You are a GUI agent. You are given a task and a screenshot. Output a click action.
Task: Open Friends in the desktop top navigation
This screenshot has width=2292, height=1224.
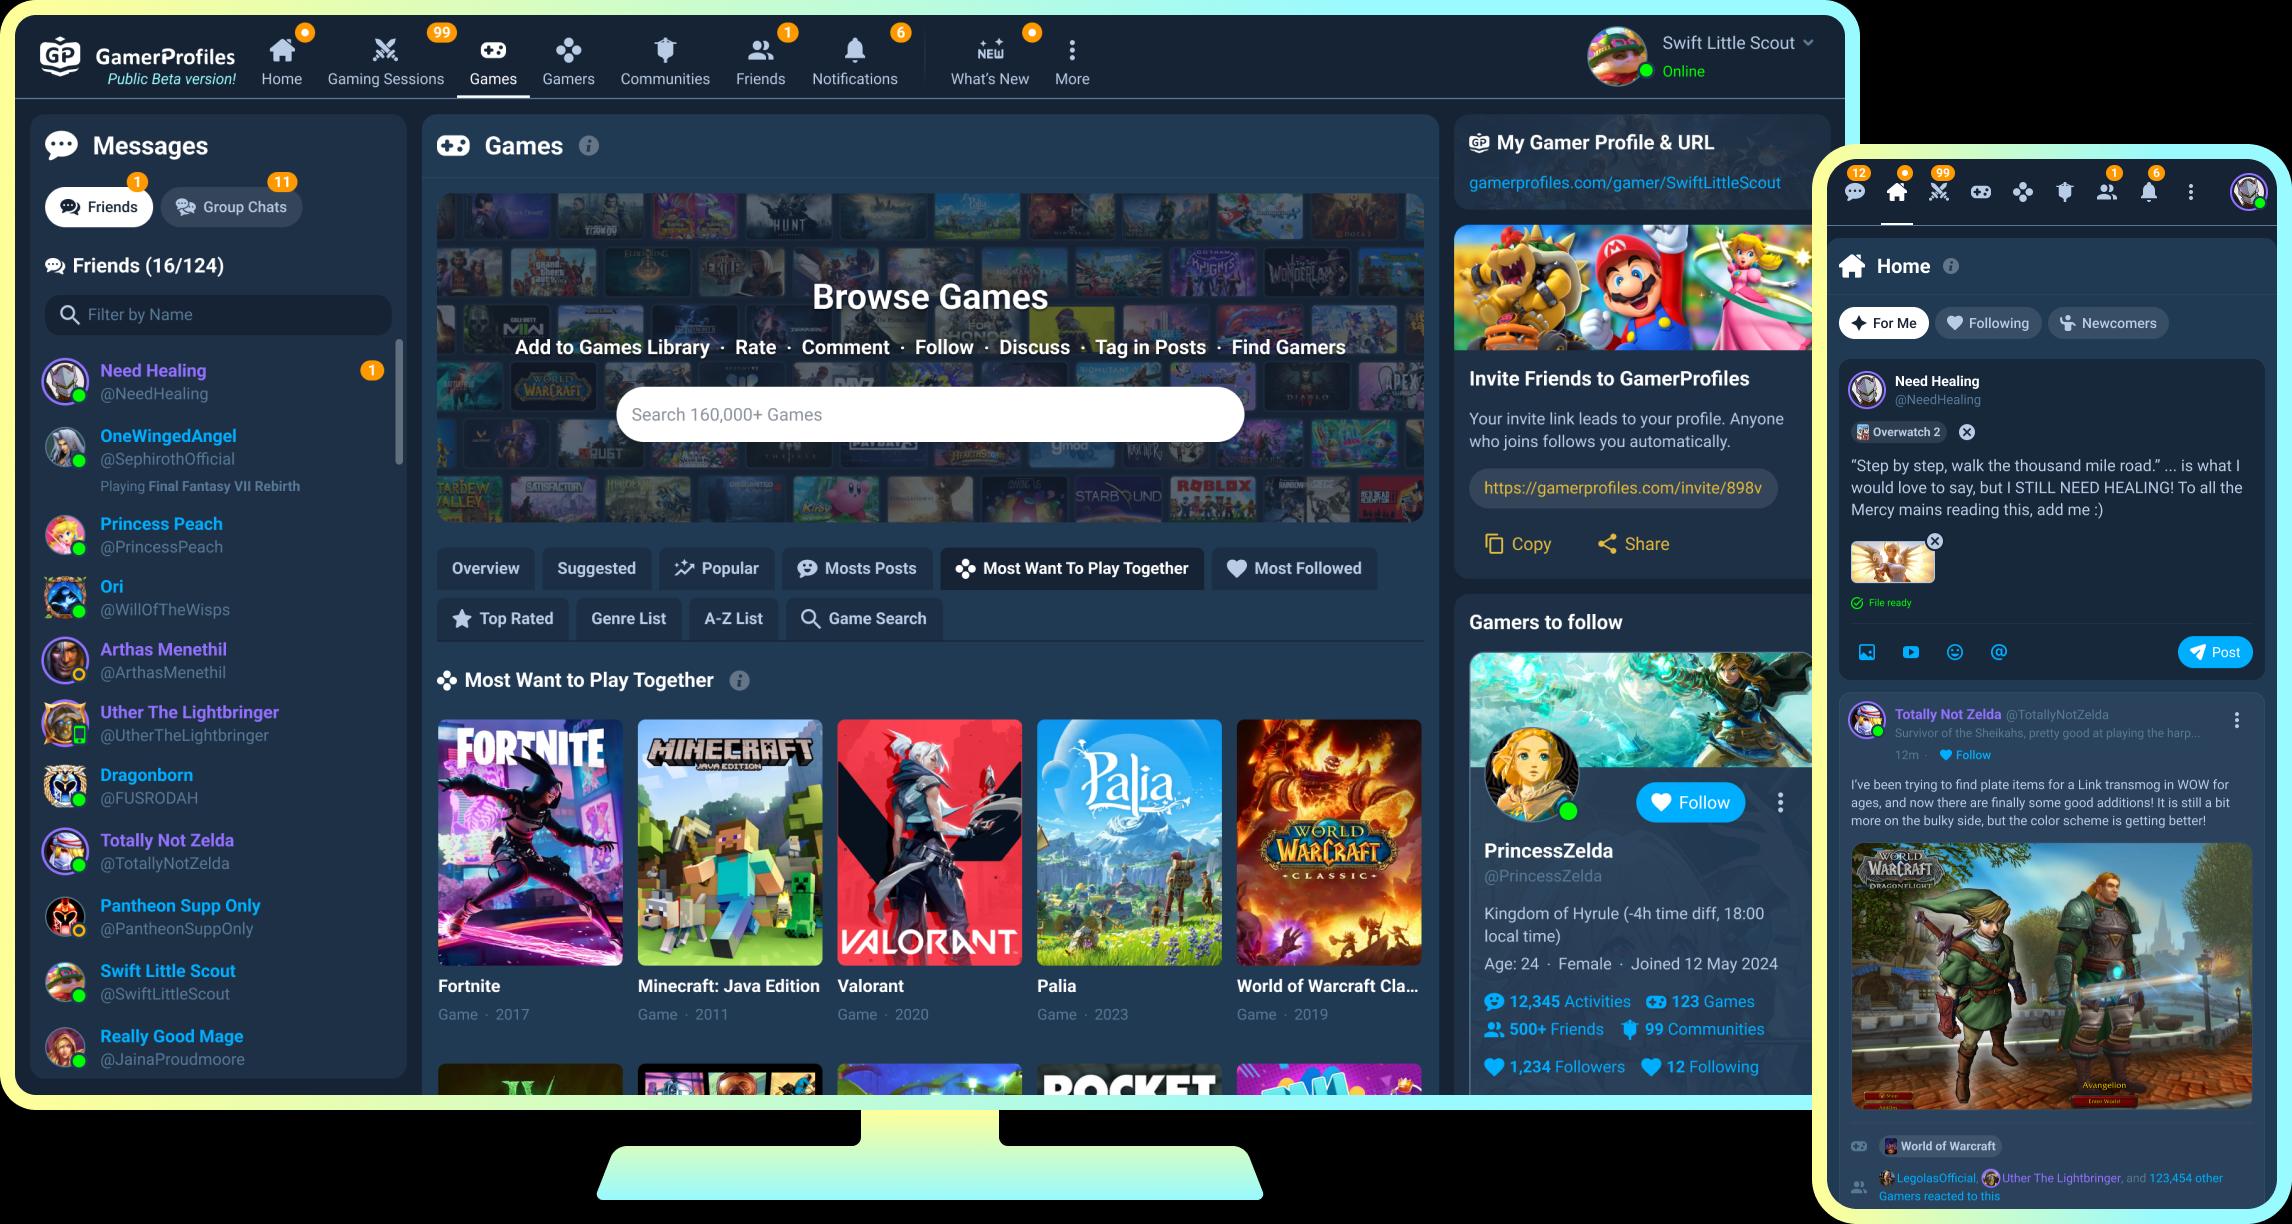tap(760, 62)
